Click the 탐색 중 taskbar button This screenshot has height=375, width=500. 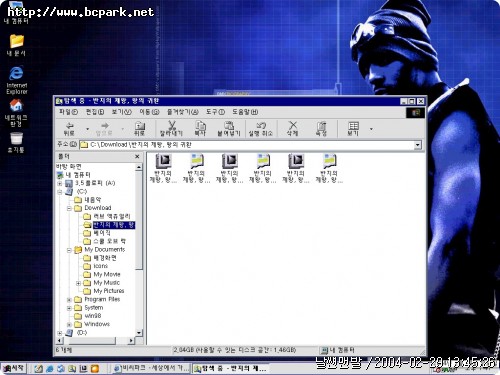pos(231,368)
